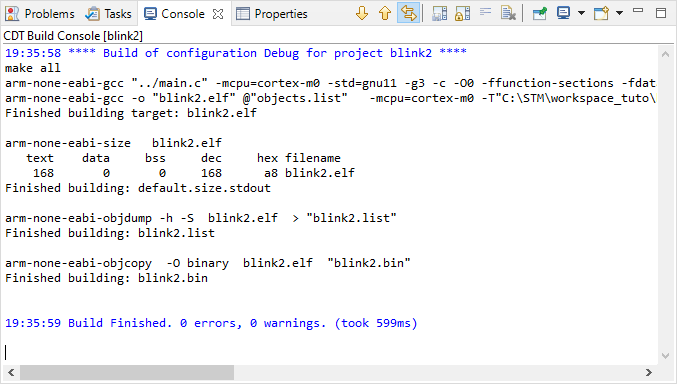Viewport: 677px width, 384px height.
Task: Click the word wrap lines icon
Action: pyautogui.click(x=486, y=12)
